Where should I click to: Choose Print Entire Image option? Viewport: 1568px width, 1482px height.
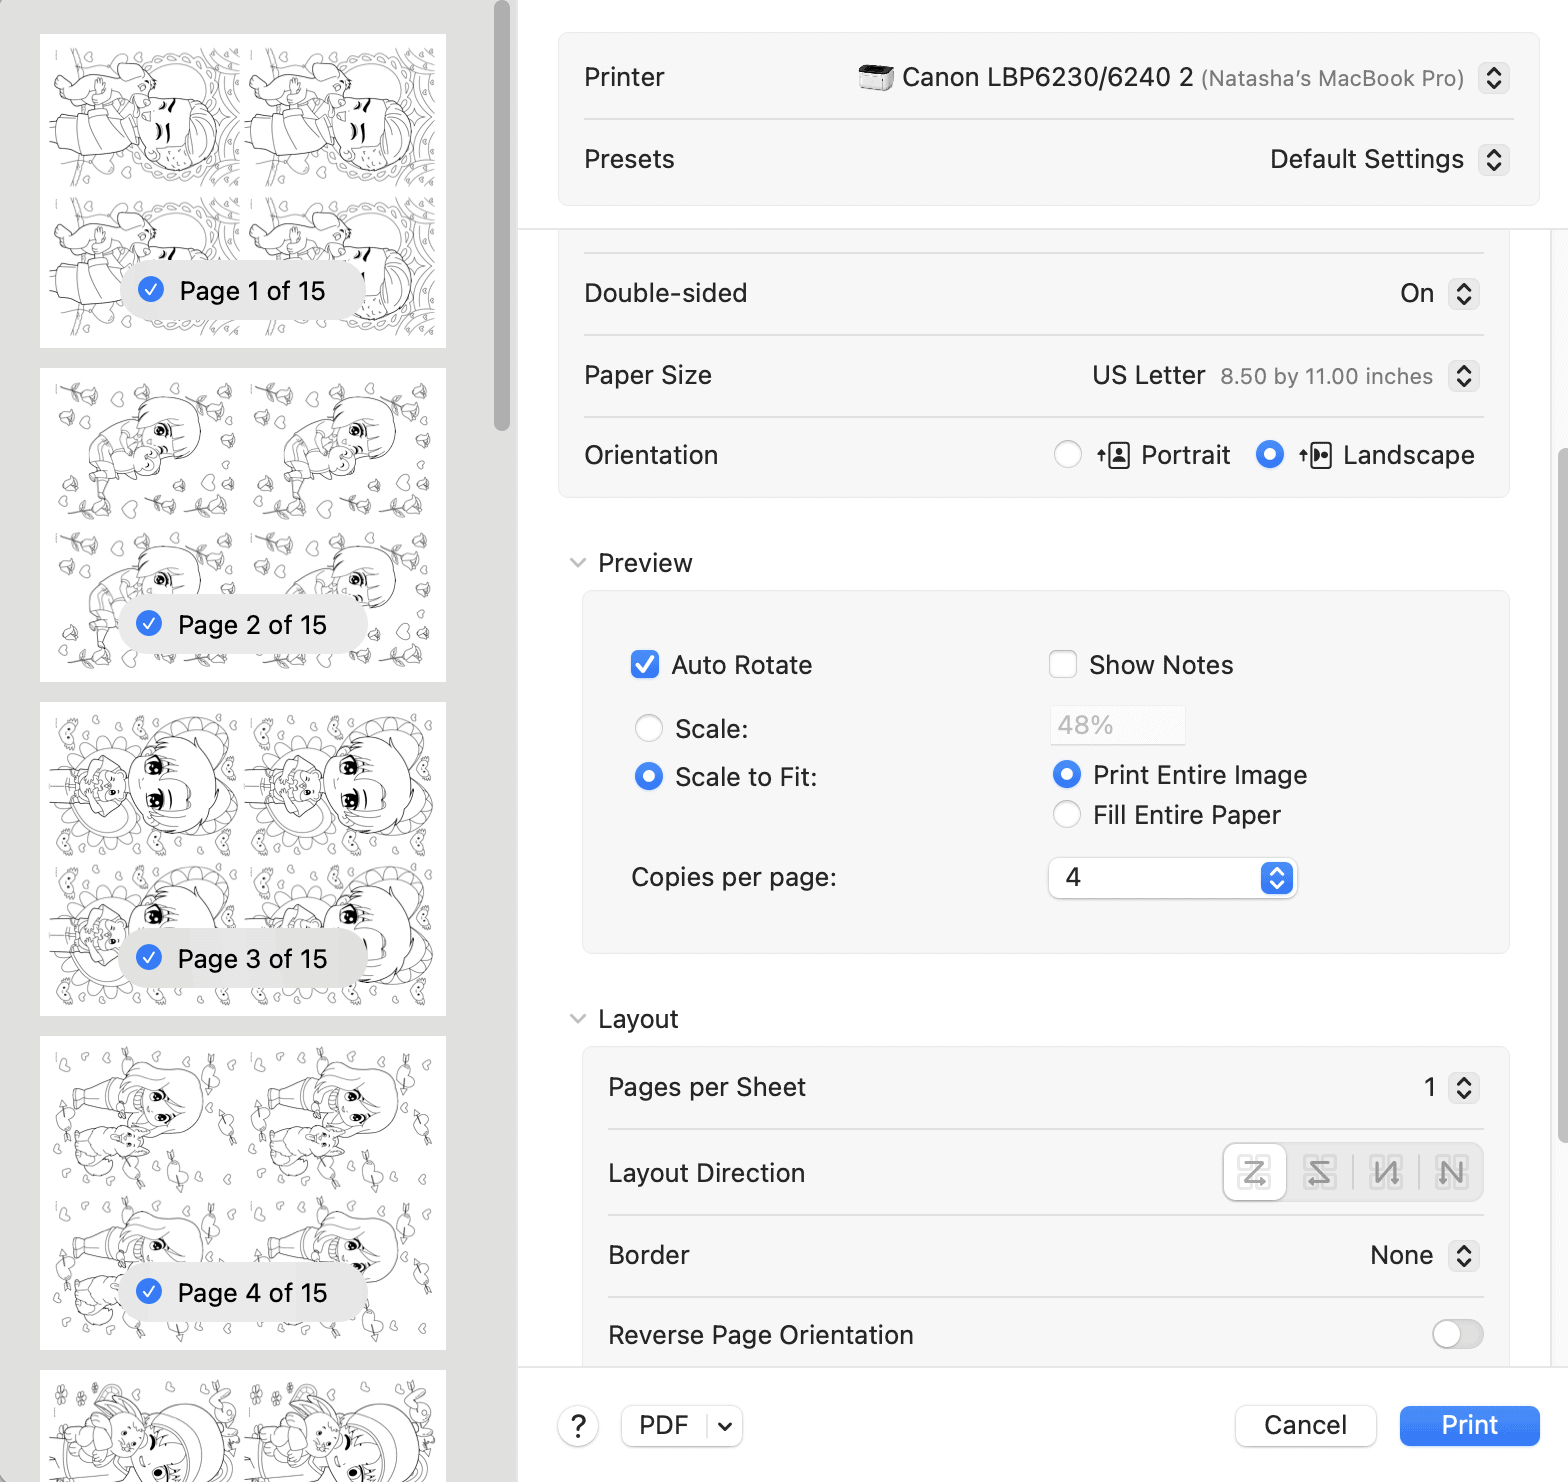1067,774
